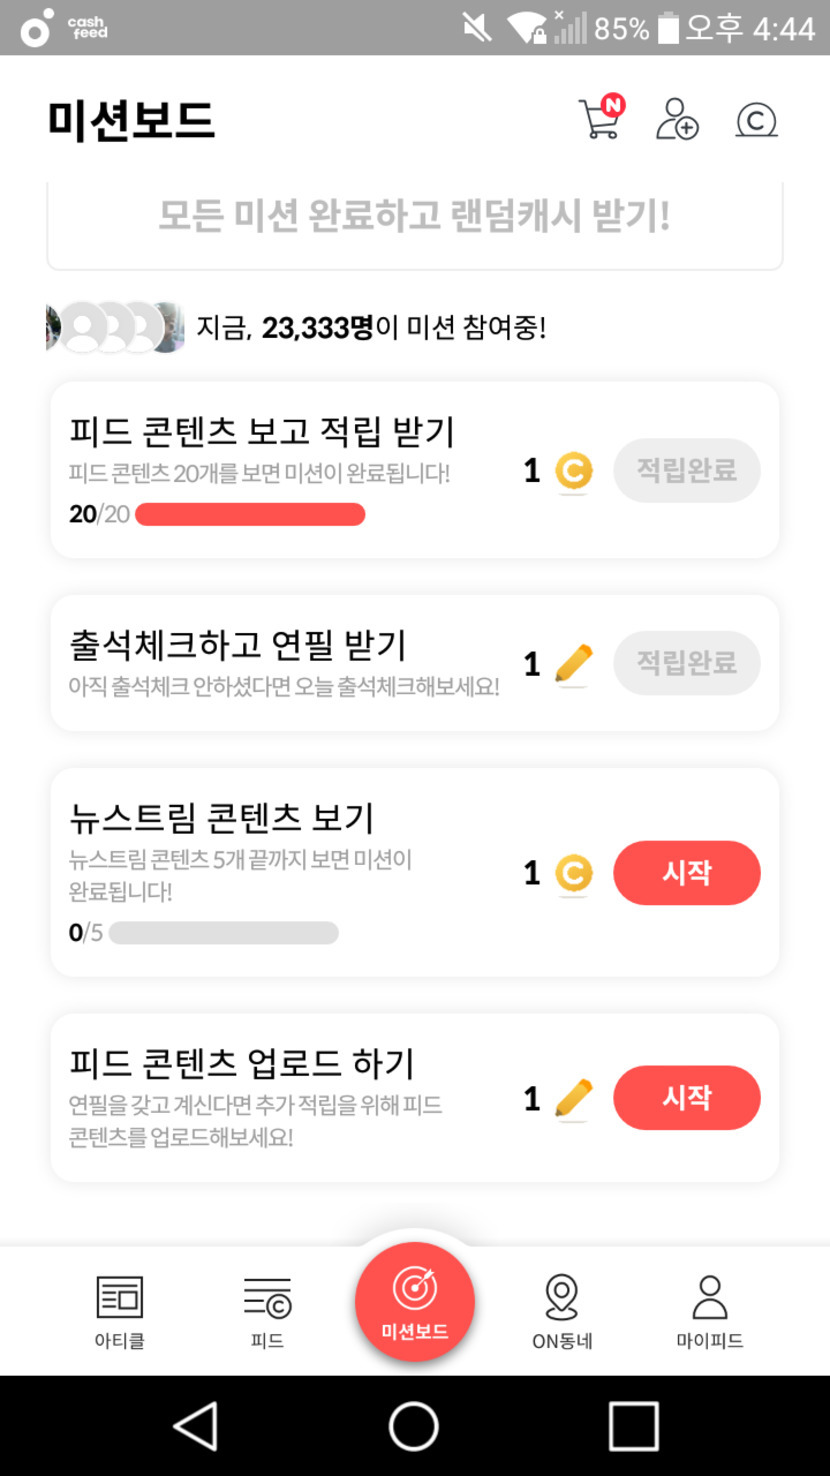830x1476 pixels.
Task: Start the 뉴스트림 콘텐츠 보기 mission
Action: point(686,873)
